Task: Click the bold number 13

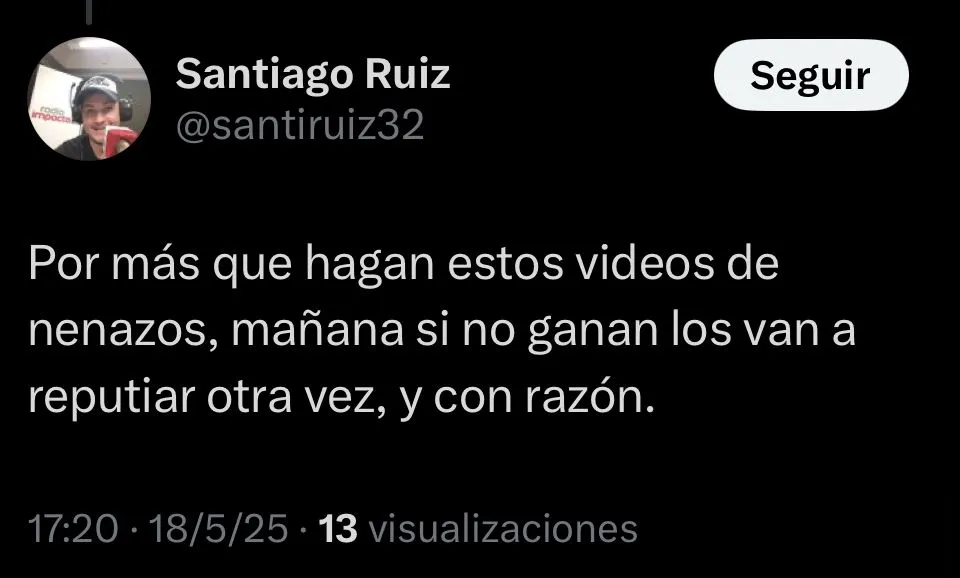Action: pos(338,528)
